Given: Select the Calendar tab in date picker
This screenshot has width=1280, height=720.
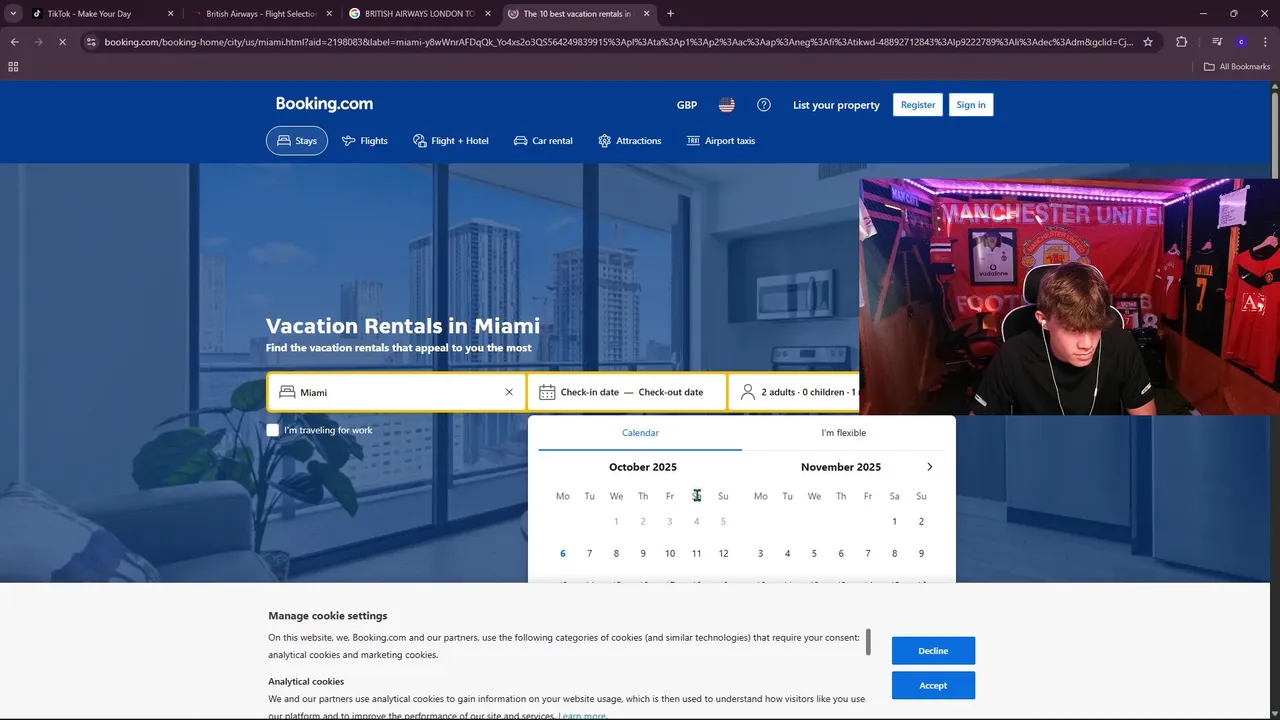Looking at the screenshot, I should (x=640, y=433).
